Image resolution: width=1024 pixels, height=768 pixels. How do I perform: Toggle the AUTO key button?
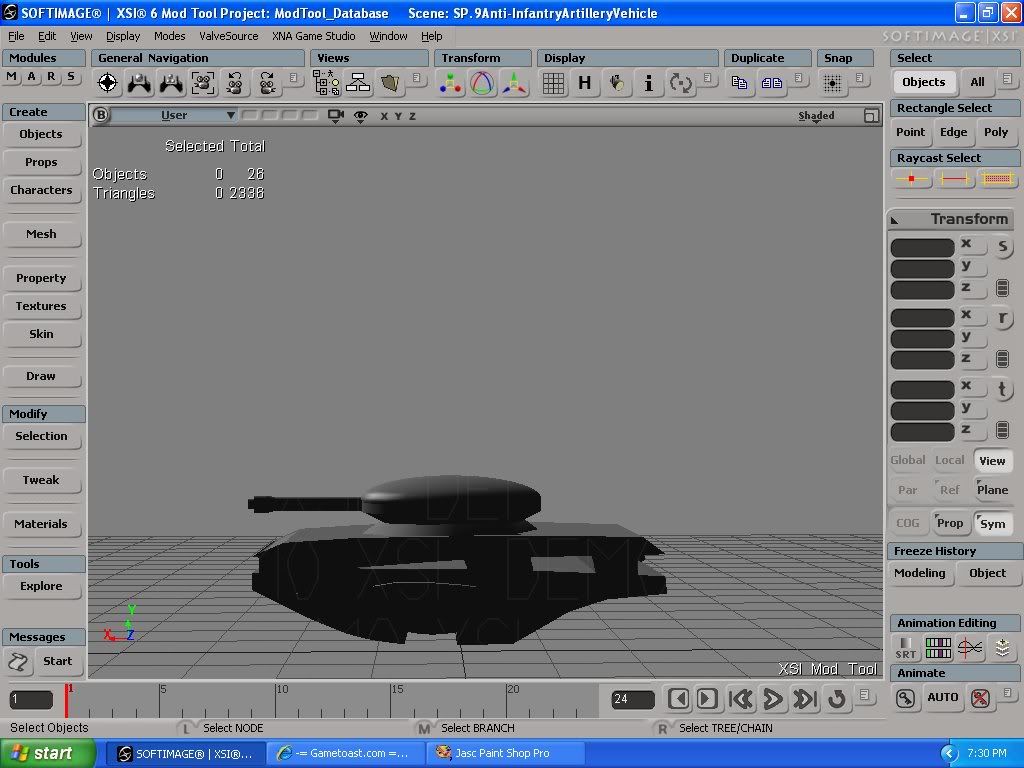942,697
